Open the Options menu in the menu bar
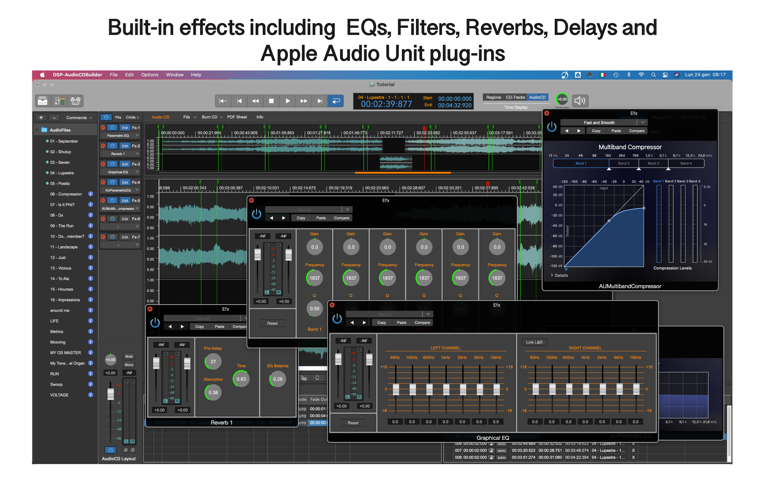Viewport: 765px width, 478px height. point(149,75)
